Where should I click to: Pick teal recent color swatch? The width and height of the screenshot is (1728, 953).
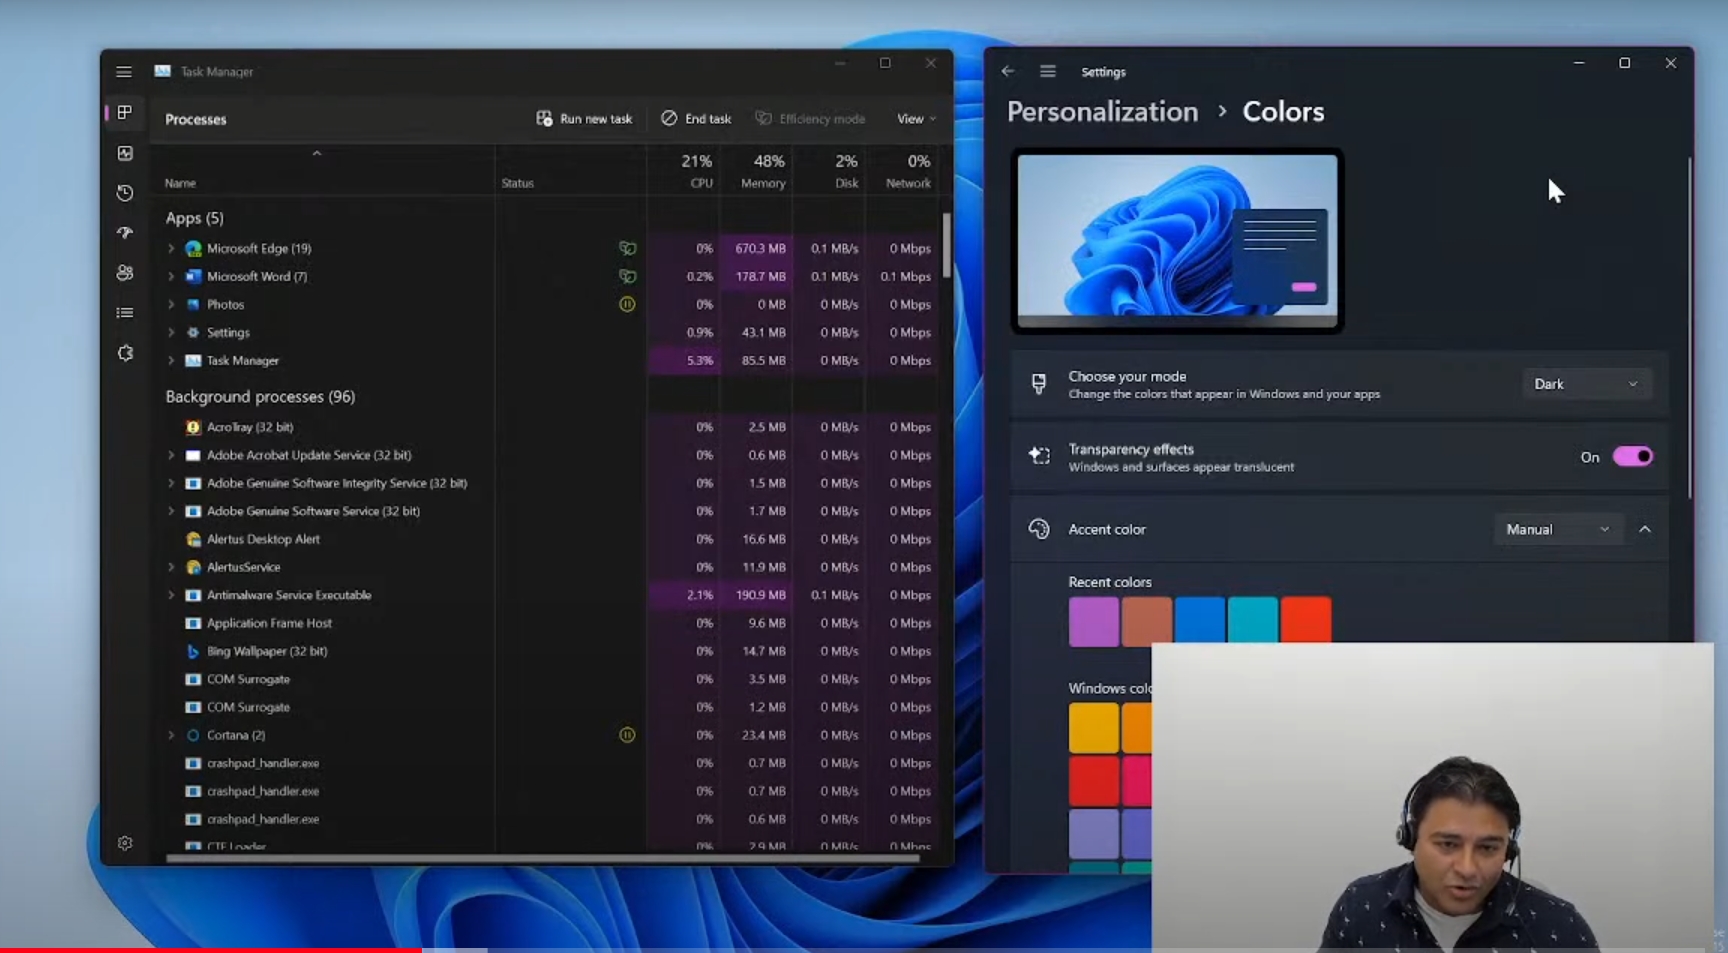coord(1252,621)
